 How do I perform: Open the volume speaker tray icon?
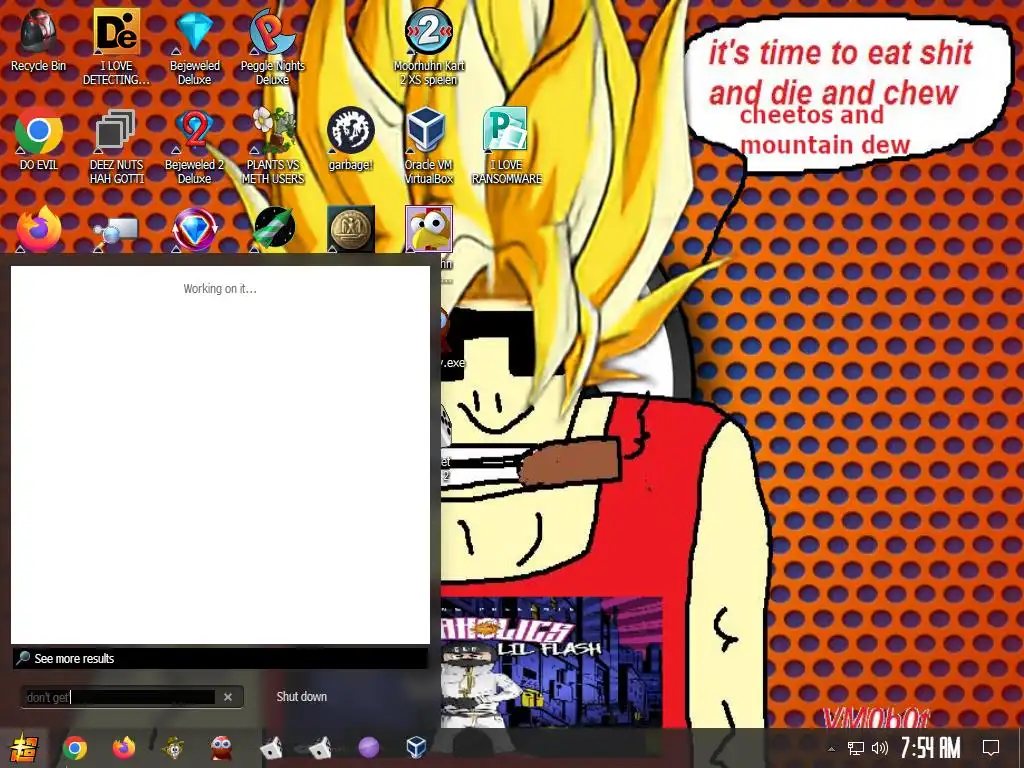[880, 748]
